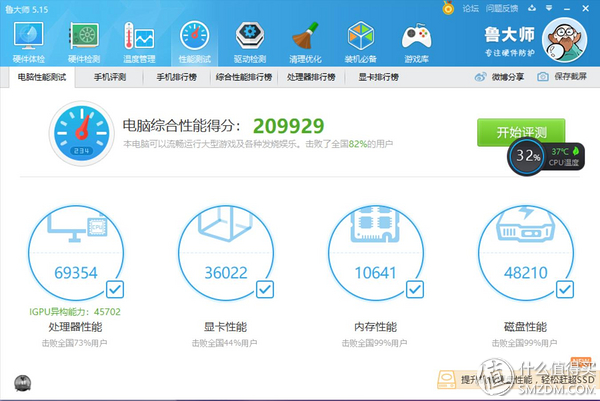
Task: Click the round badge icon at bottom left
Action: click(x=23, y=383)
